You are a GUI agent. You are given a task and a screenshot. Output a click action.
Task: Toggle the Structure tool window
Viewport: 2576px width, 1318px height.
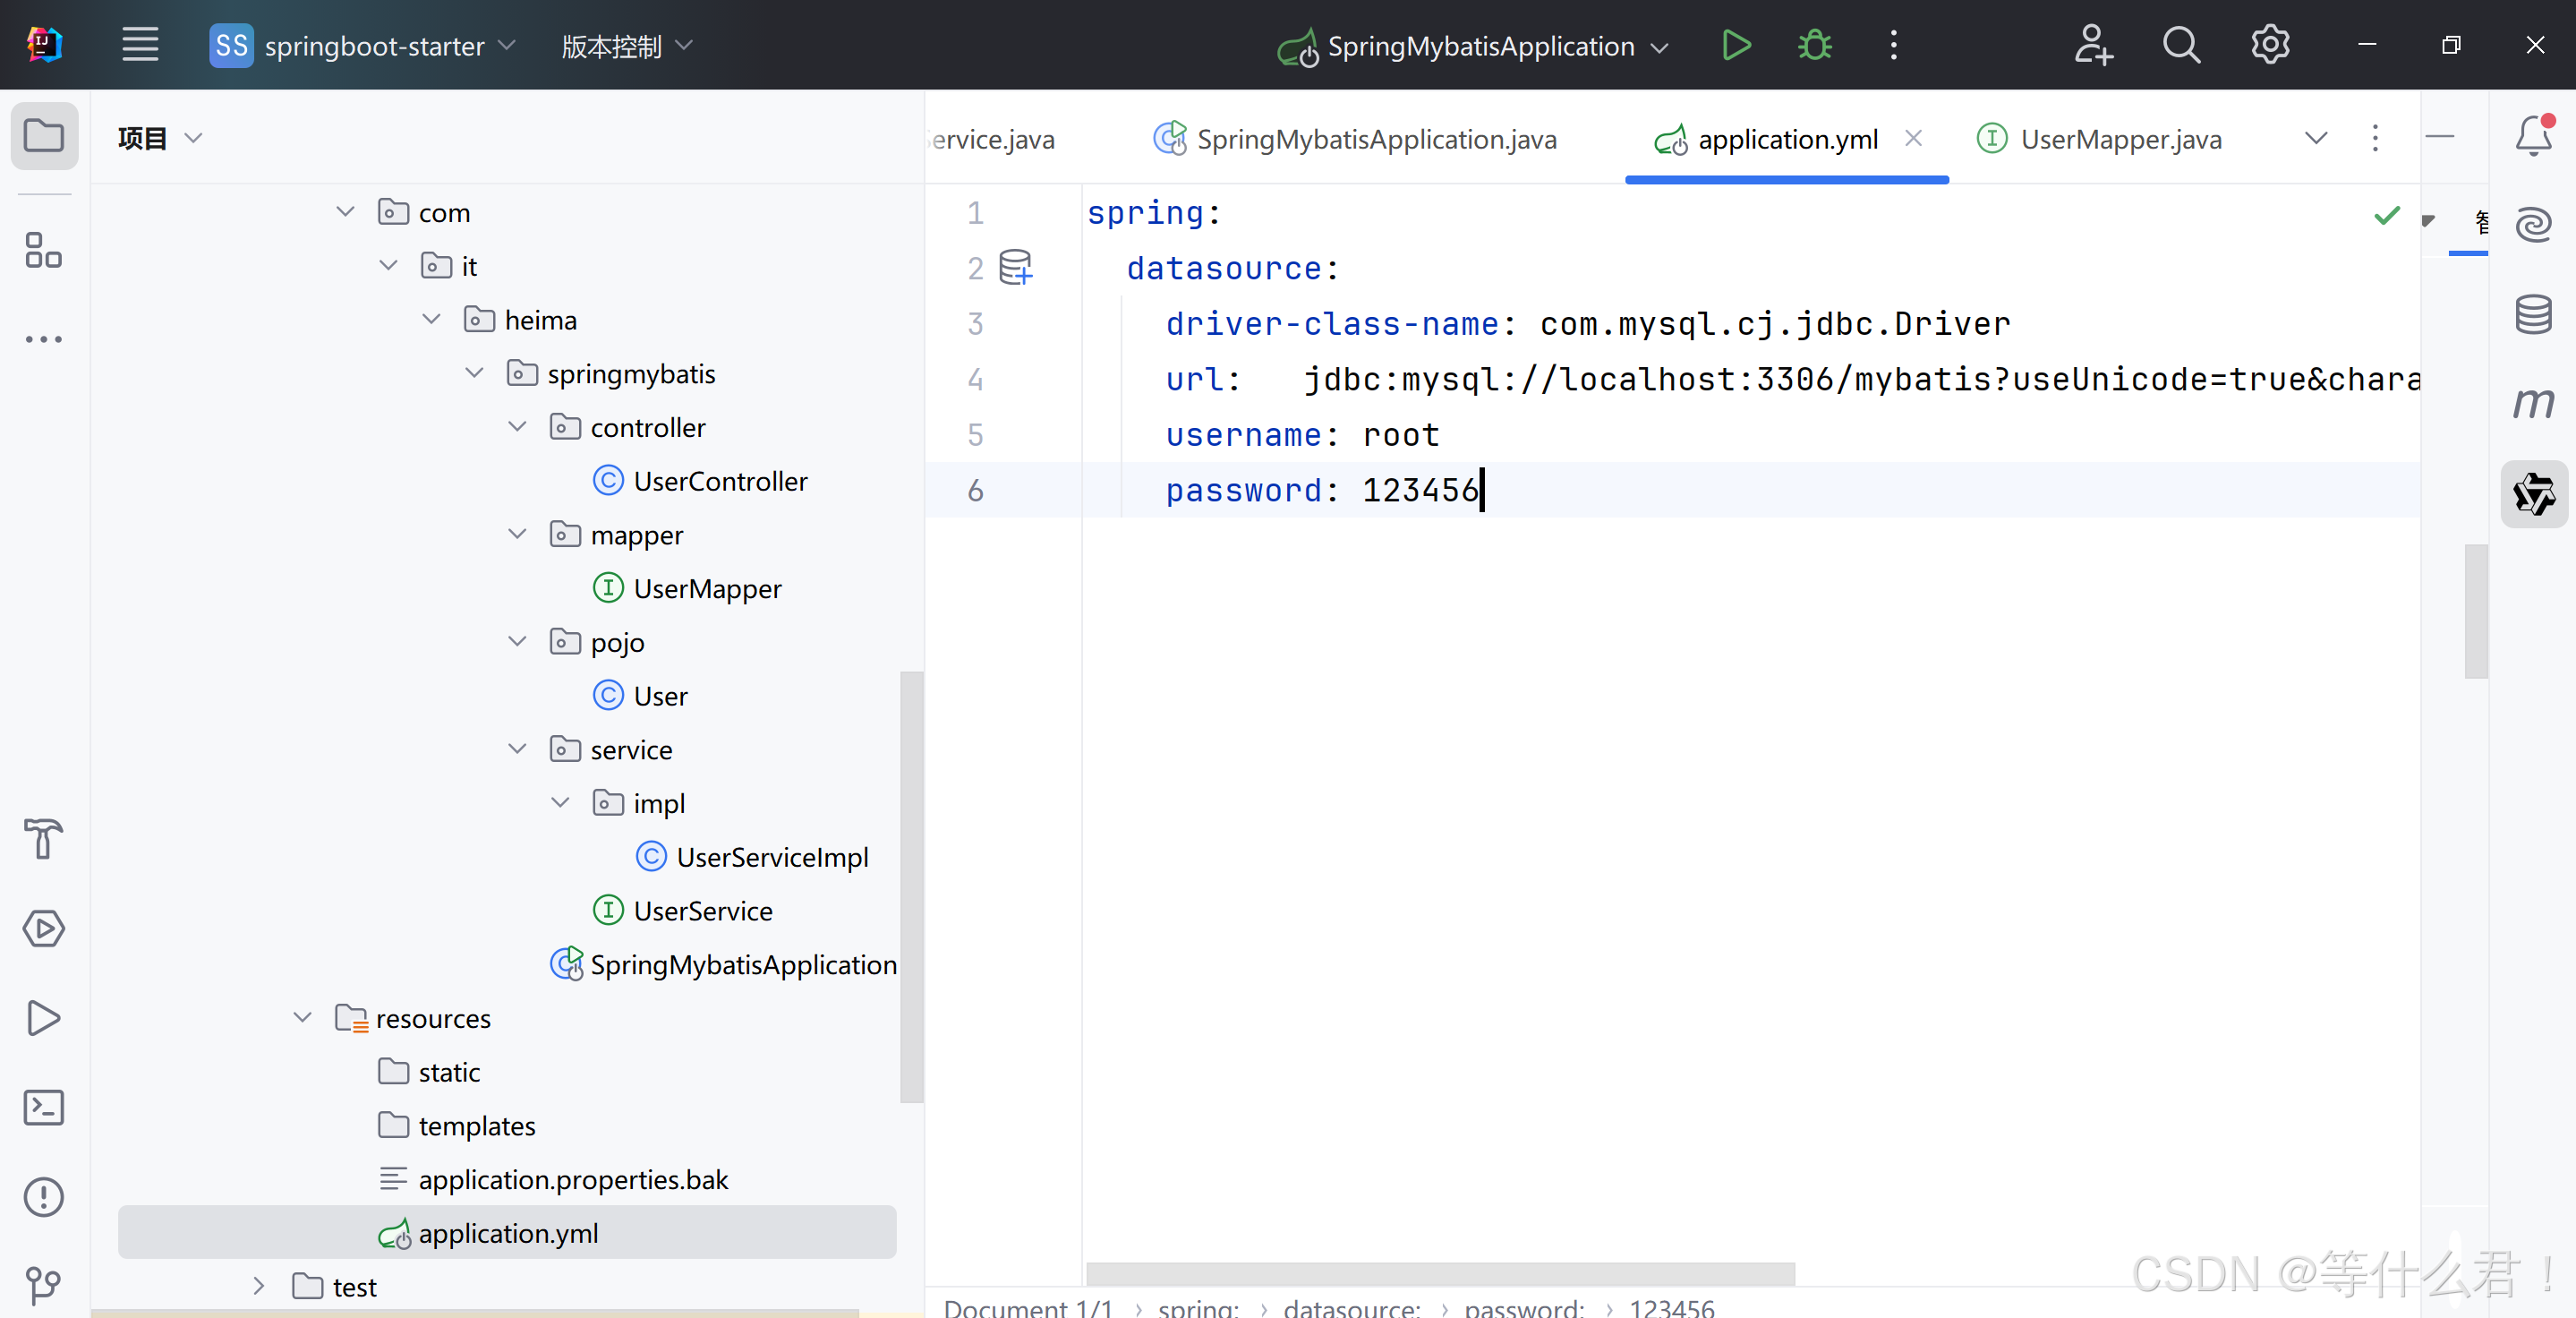point(44,250)
